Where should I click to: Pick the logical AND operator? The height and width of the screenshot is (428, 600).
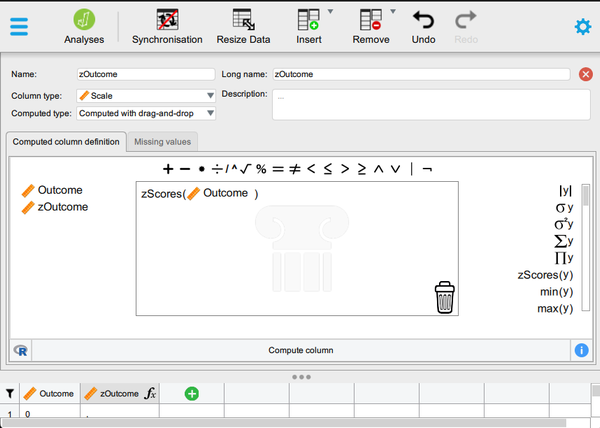tap(378, 169)
